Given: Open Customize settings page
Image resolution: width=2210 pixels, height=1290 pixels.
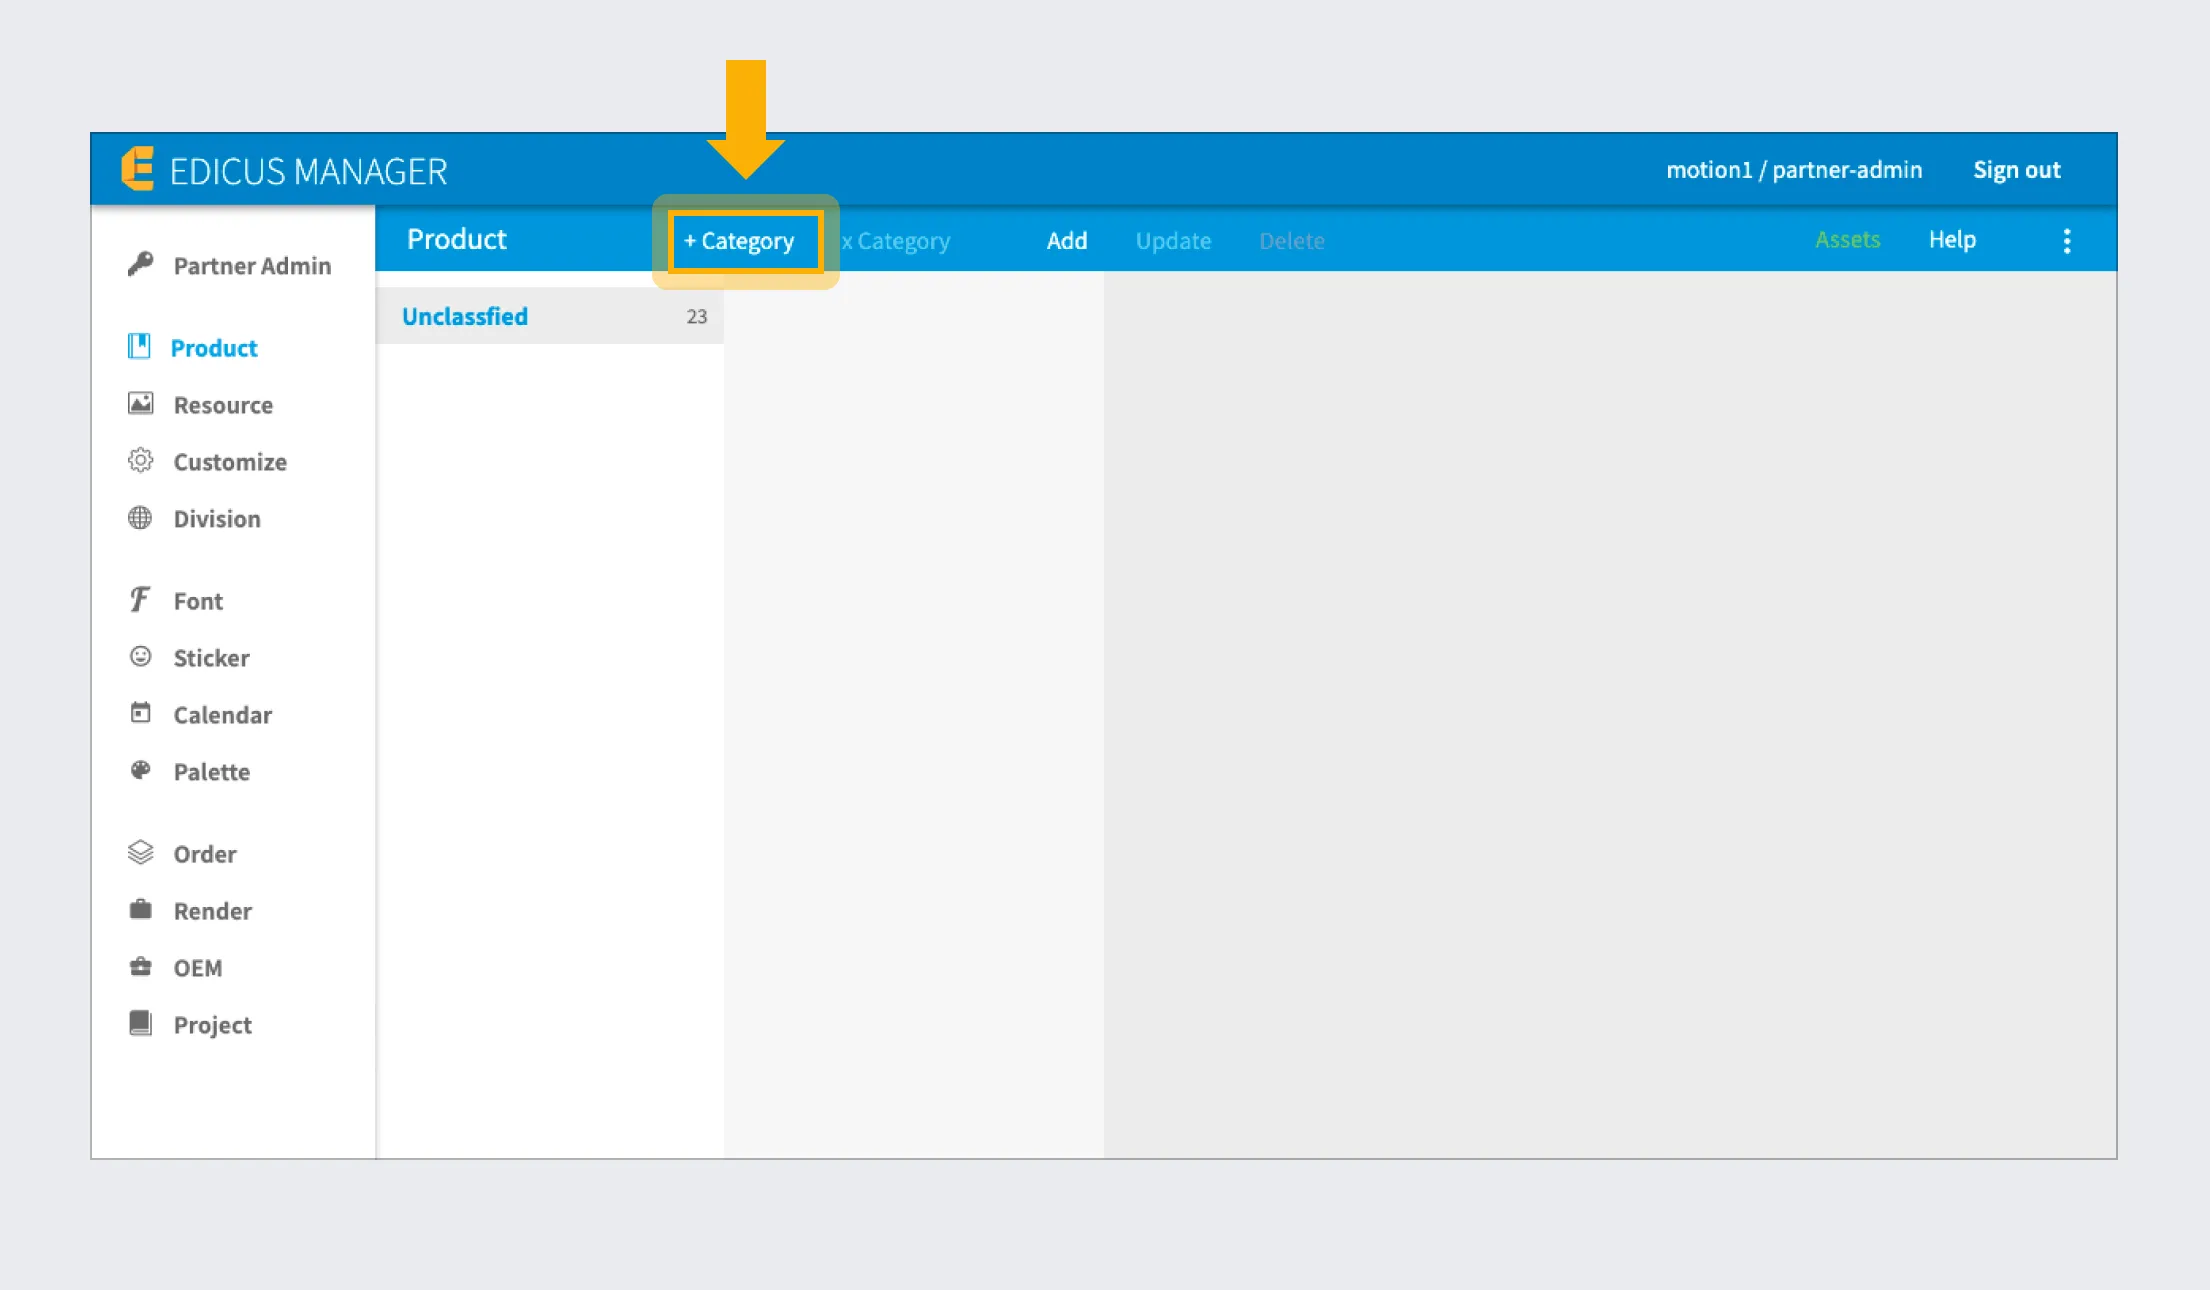Looking at the screenshot, I should [x=230, y=462].
